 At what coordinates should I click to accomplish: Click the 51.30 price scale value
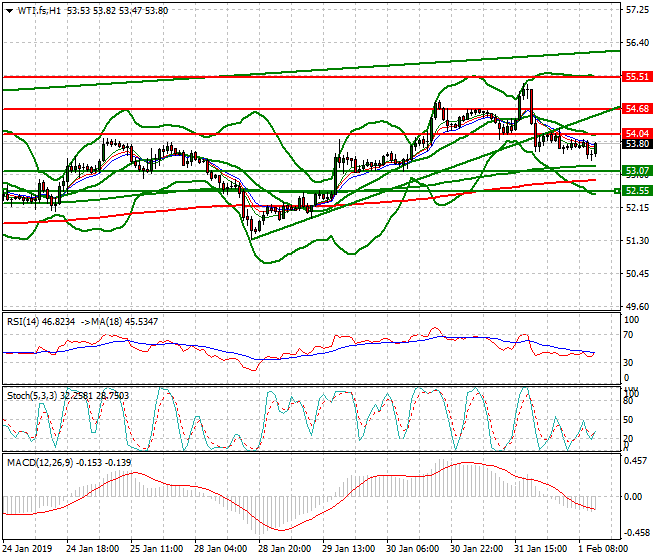coord(637,240)
